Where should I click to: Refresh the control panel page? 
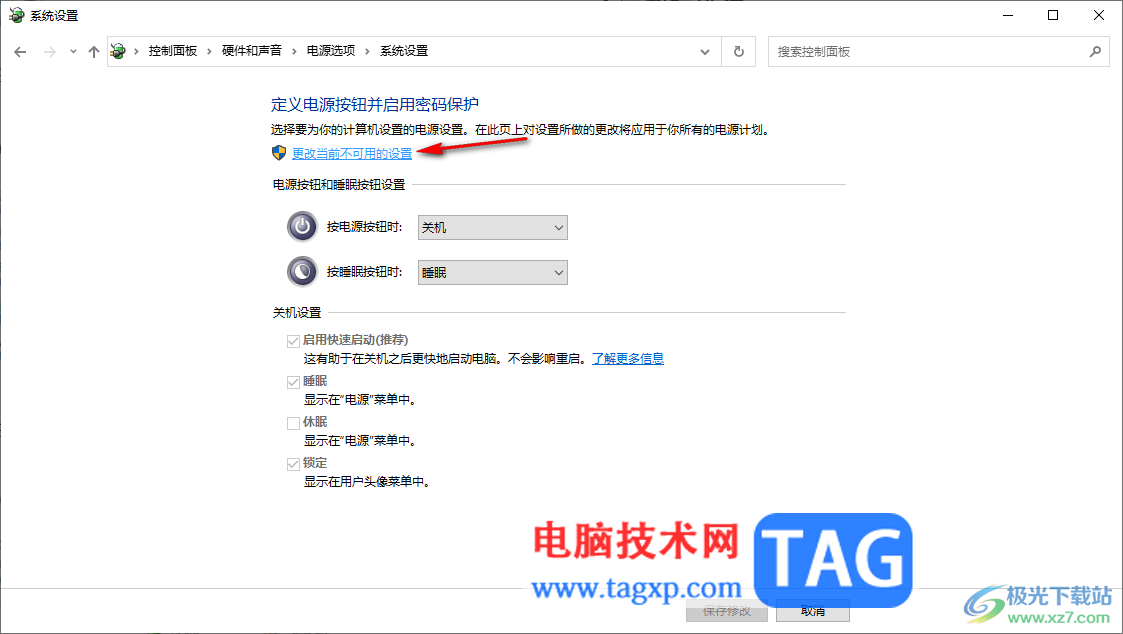pyautogui.click(x=738, y=52)
